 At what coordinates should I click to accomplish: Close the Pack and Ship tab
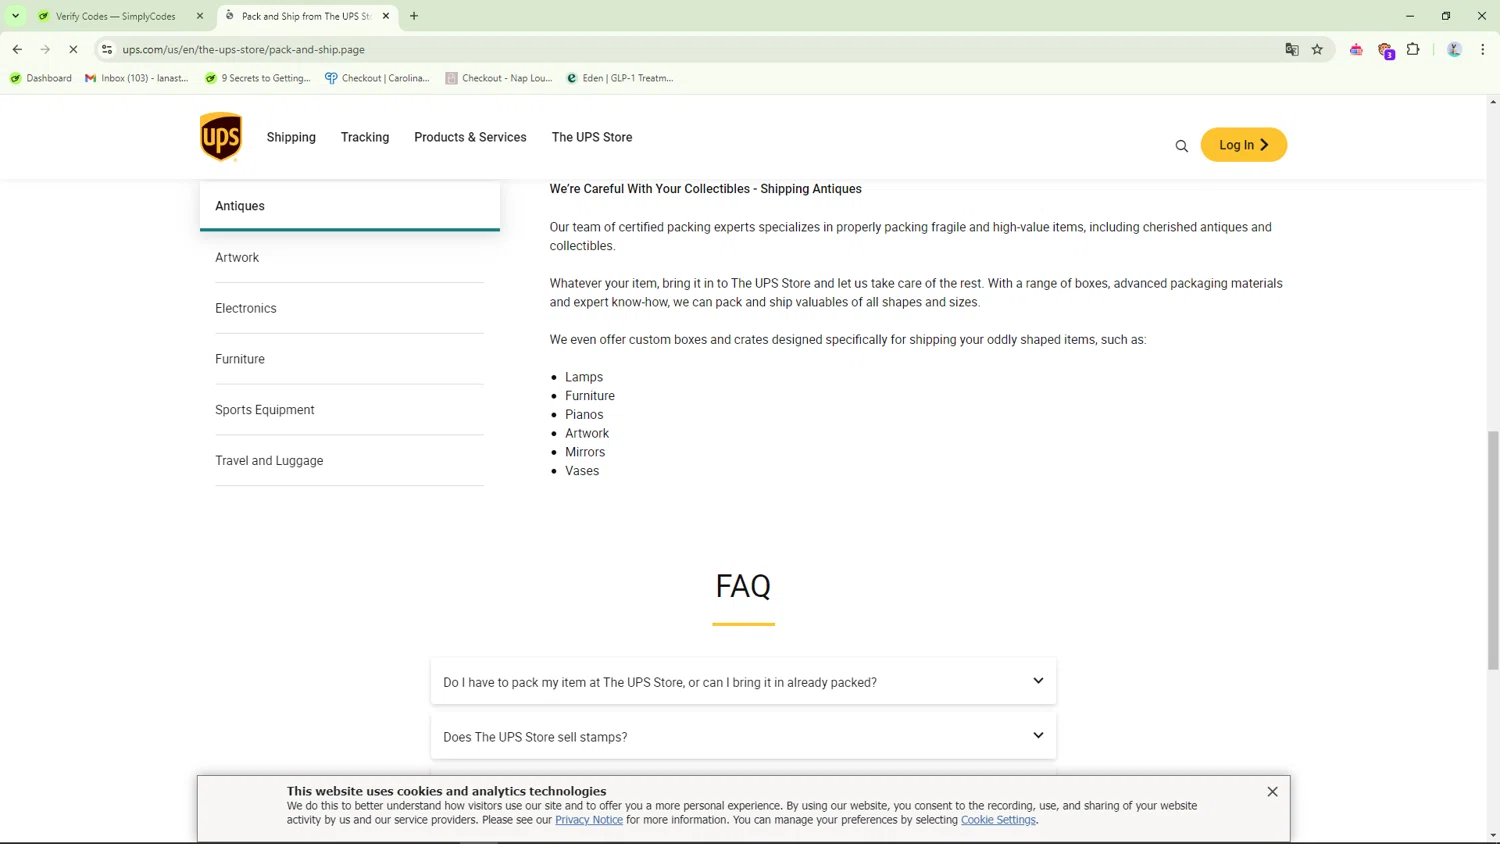pyautogui.click(x=386, y=16)
